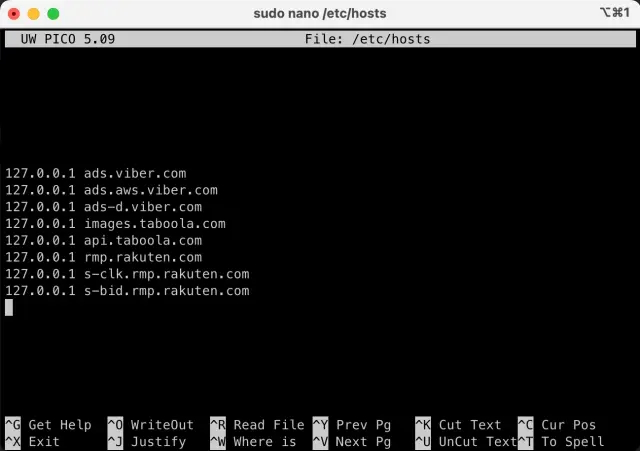Place cursor on ads-d.viber.com line
Viewport: 640px width, 451px height.
[103, 207]
